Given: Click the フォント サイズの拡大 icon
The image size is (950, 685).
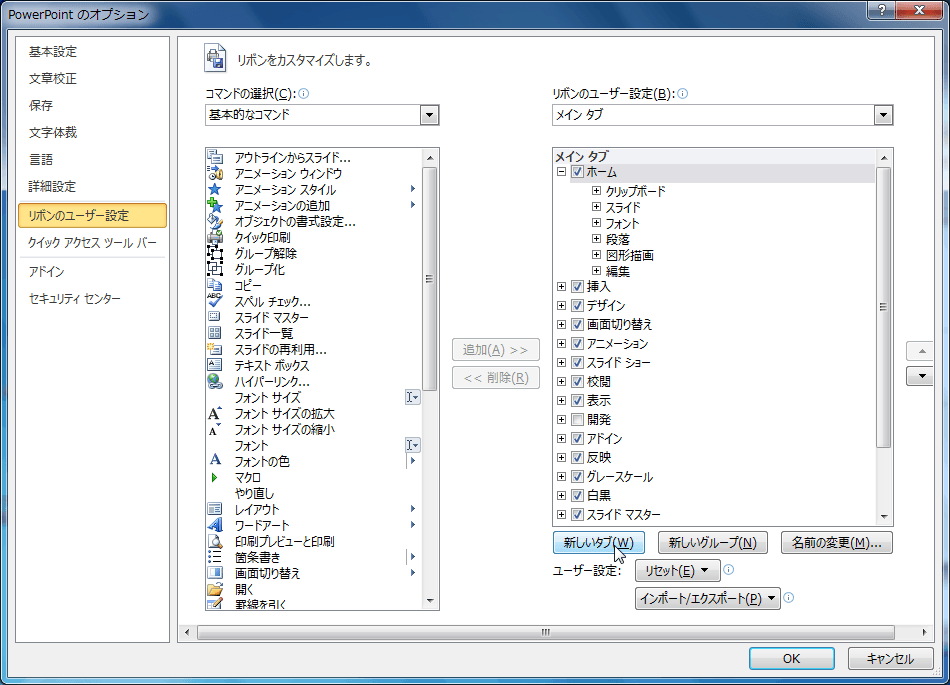Looking at the screenshot, I should tap(215, 413).
